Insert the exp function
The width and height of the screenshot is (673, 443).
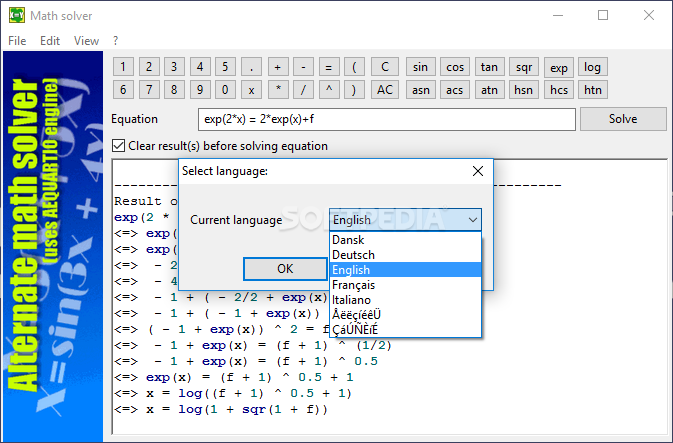[x=559, y=68]
